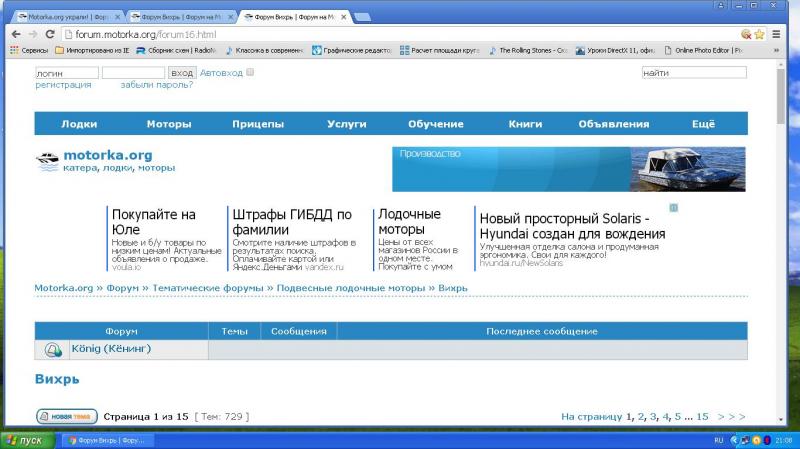The height and width of the screenshot is (449, 800).
Task: Click the новая тема button
Action: pos(66,416)
